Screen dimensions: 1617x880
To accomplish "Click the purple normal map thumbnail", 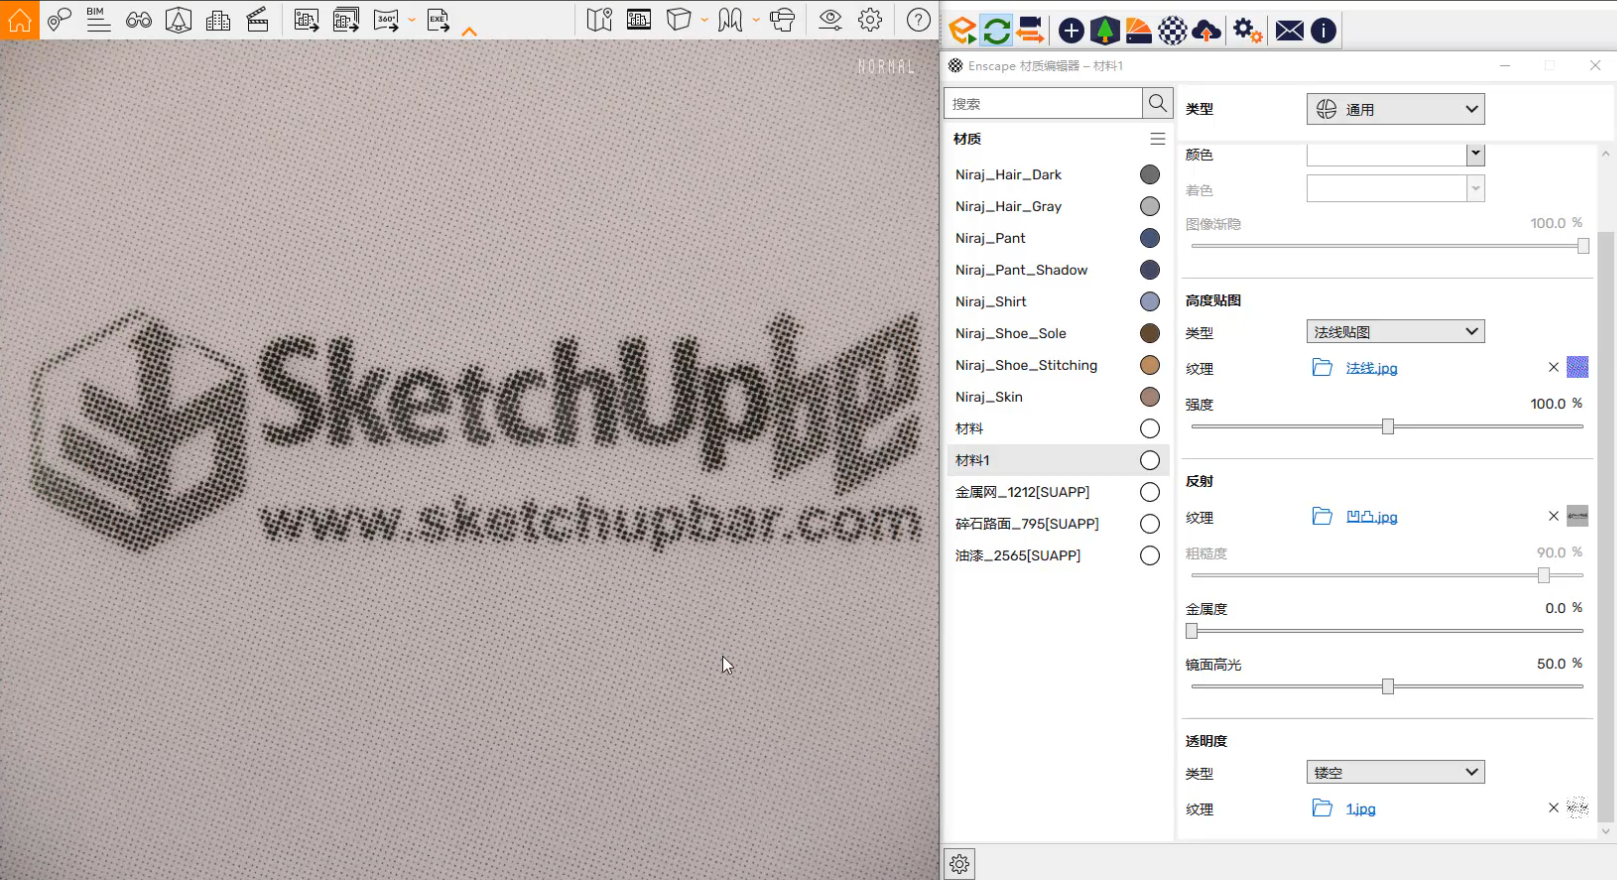I will click(1577, 367).
